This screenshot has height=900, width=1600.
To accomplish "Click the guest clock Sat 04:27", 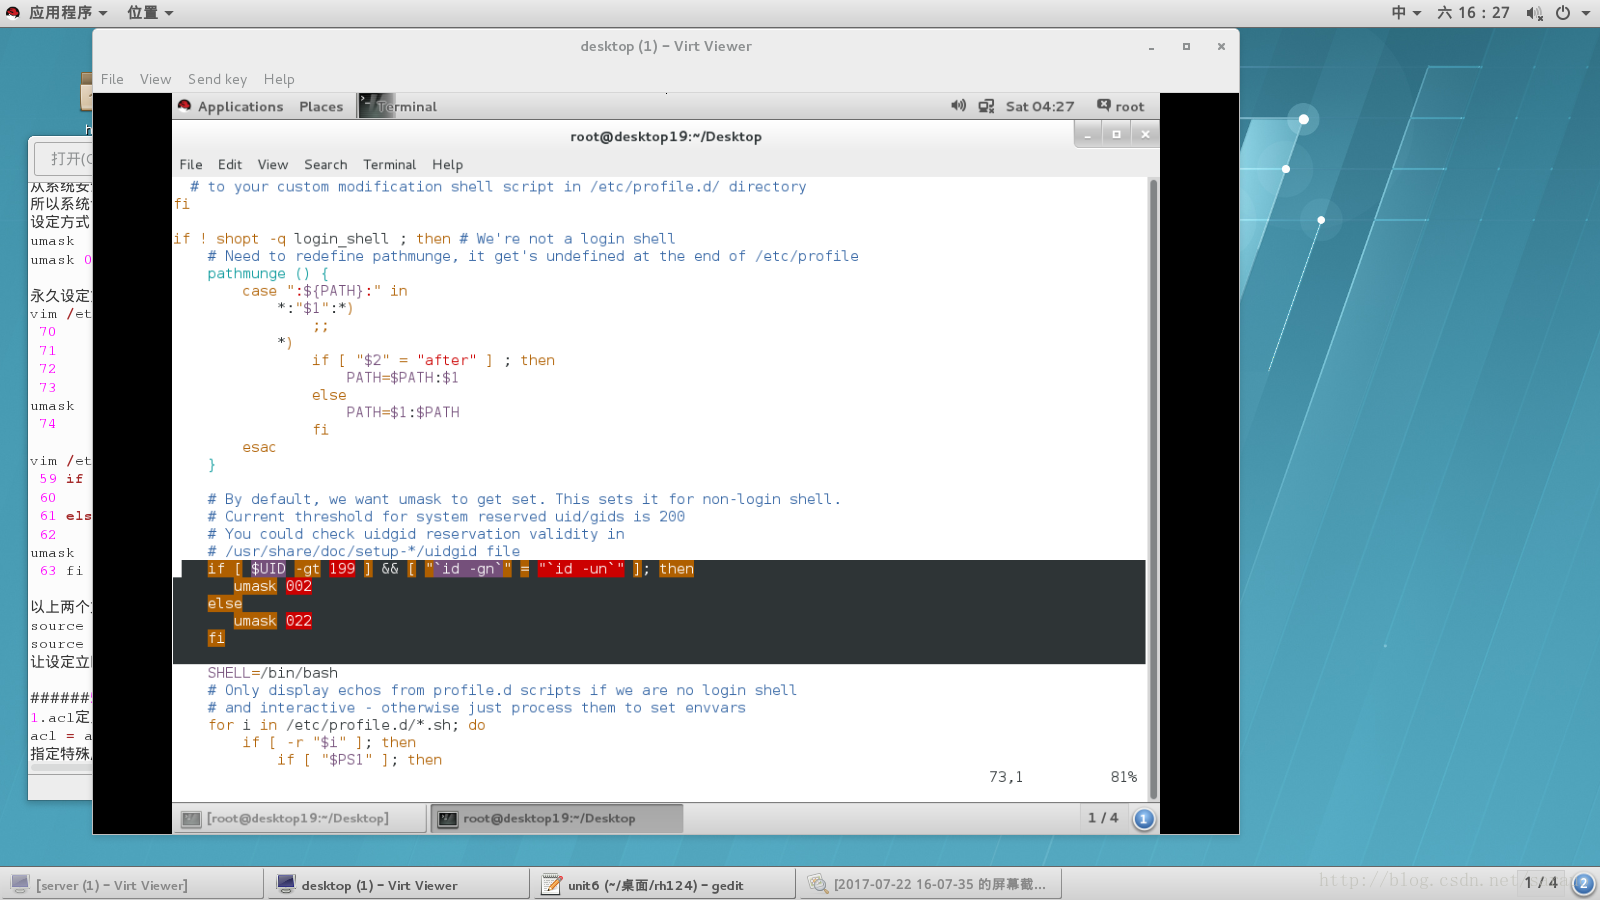I will 1040,106.
